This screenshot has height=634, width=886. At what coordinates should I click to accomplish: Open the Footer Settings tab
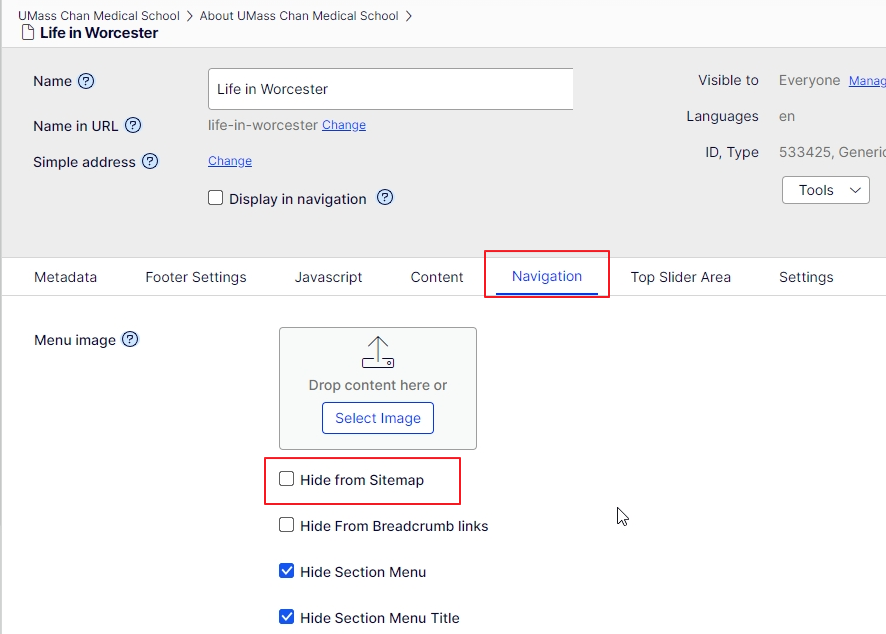tap(196, 277)
